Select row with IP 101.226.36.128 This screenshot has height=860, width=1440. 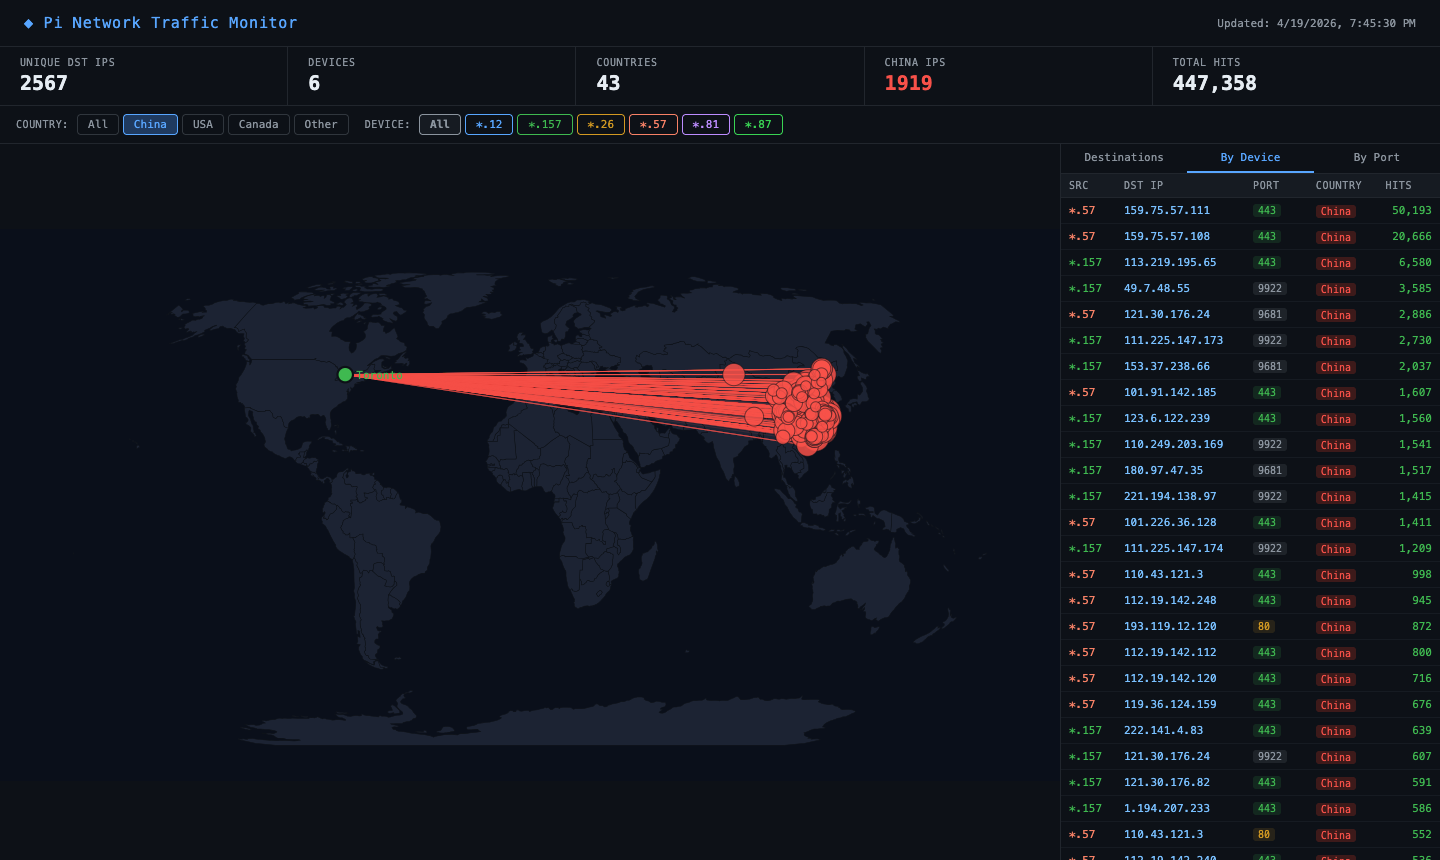tap(1250, 523)
